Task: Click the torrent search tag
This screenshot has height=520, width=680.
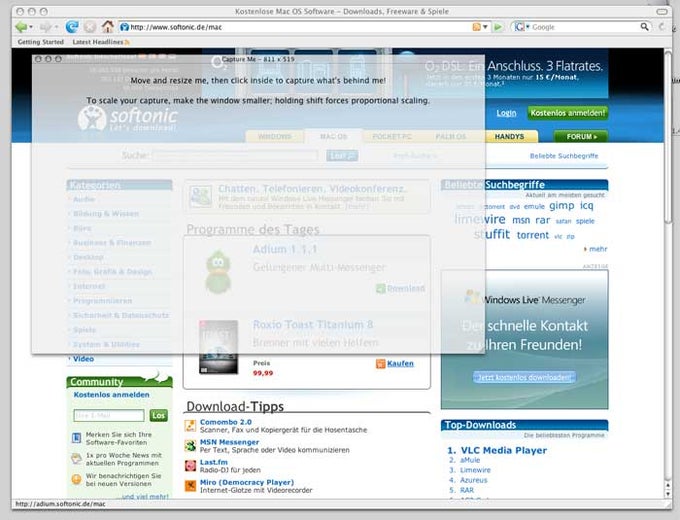Action: click(533, 235)
